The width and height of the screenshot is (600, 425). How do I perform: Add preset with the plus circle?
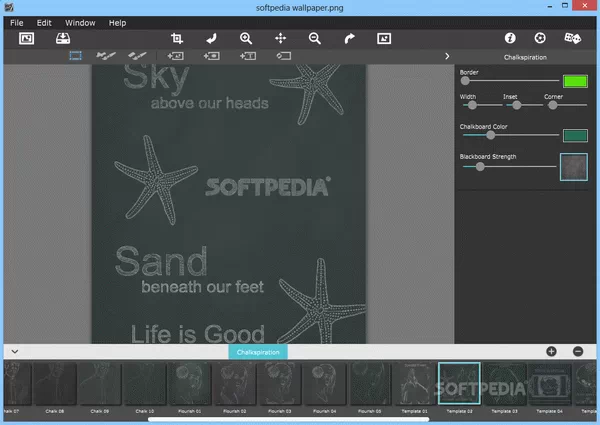tap(551, 351)
